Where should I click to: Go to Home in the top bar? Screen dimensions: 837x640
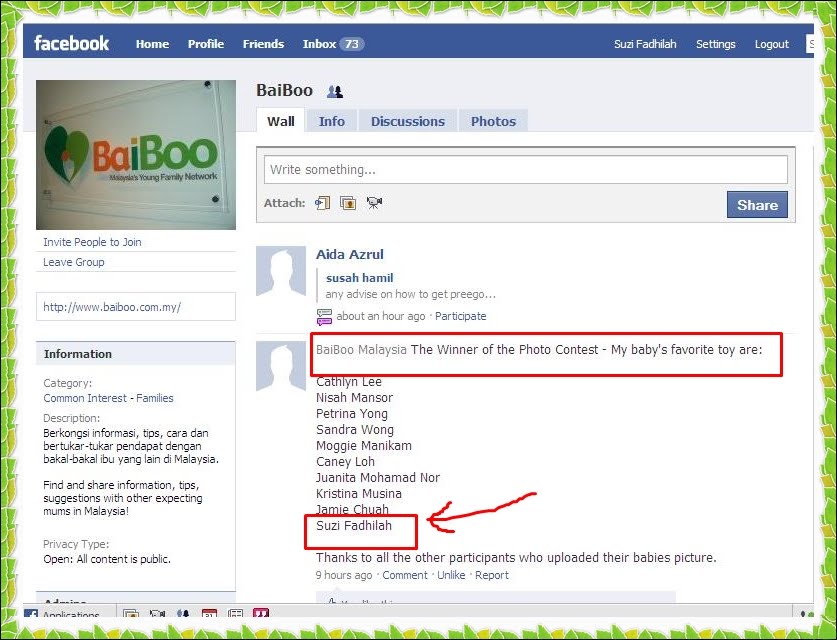(x=152, y=44)
